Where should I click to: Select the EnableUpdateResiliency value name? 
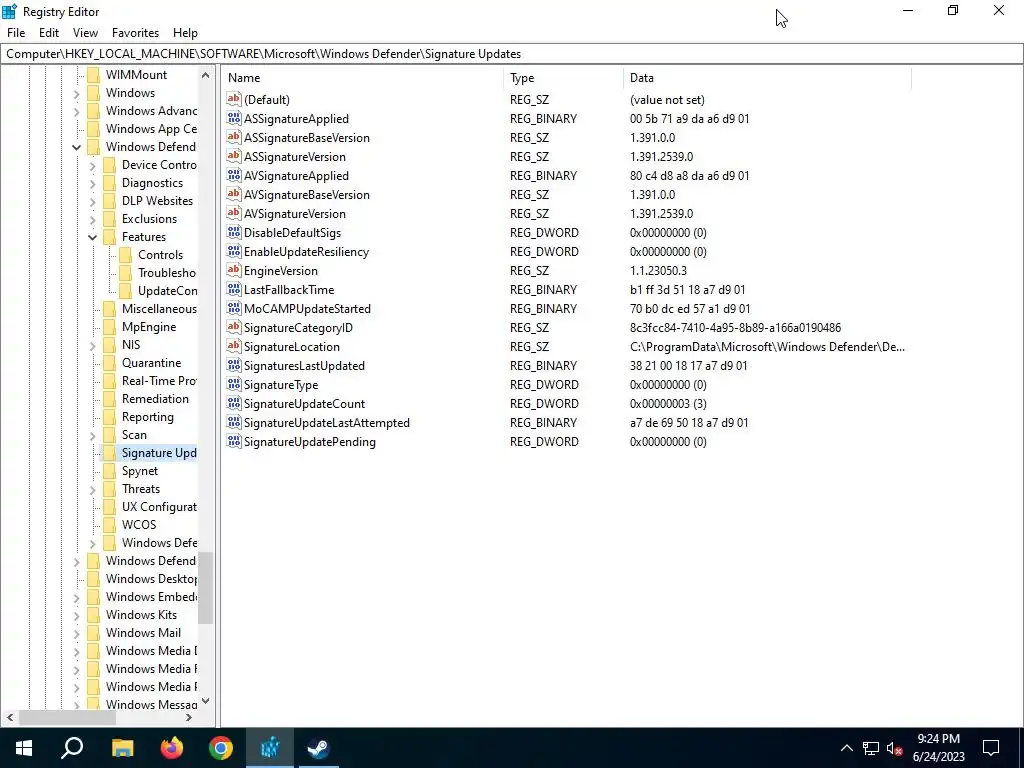click(x=306, y=251)
